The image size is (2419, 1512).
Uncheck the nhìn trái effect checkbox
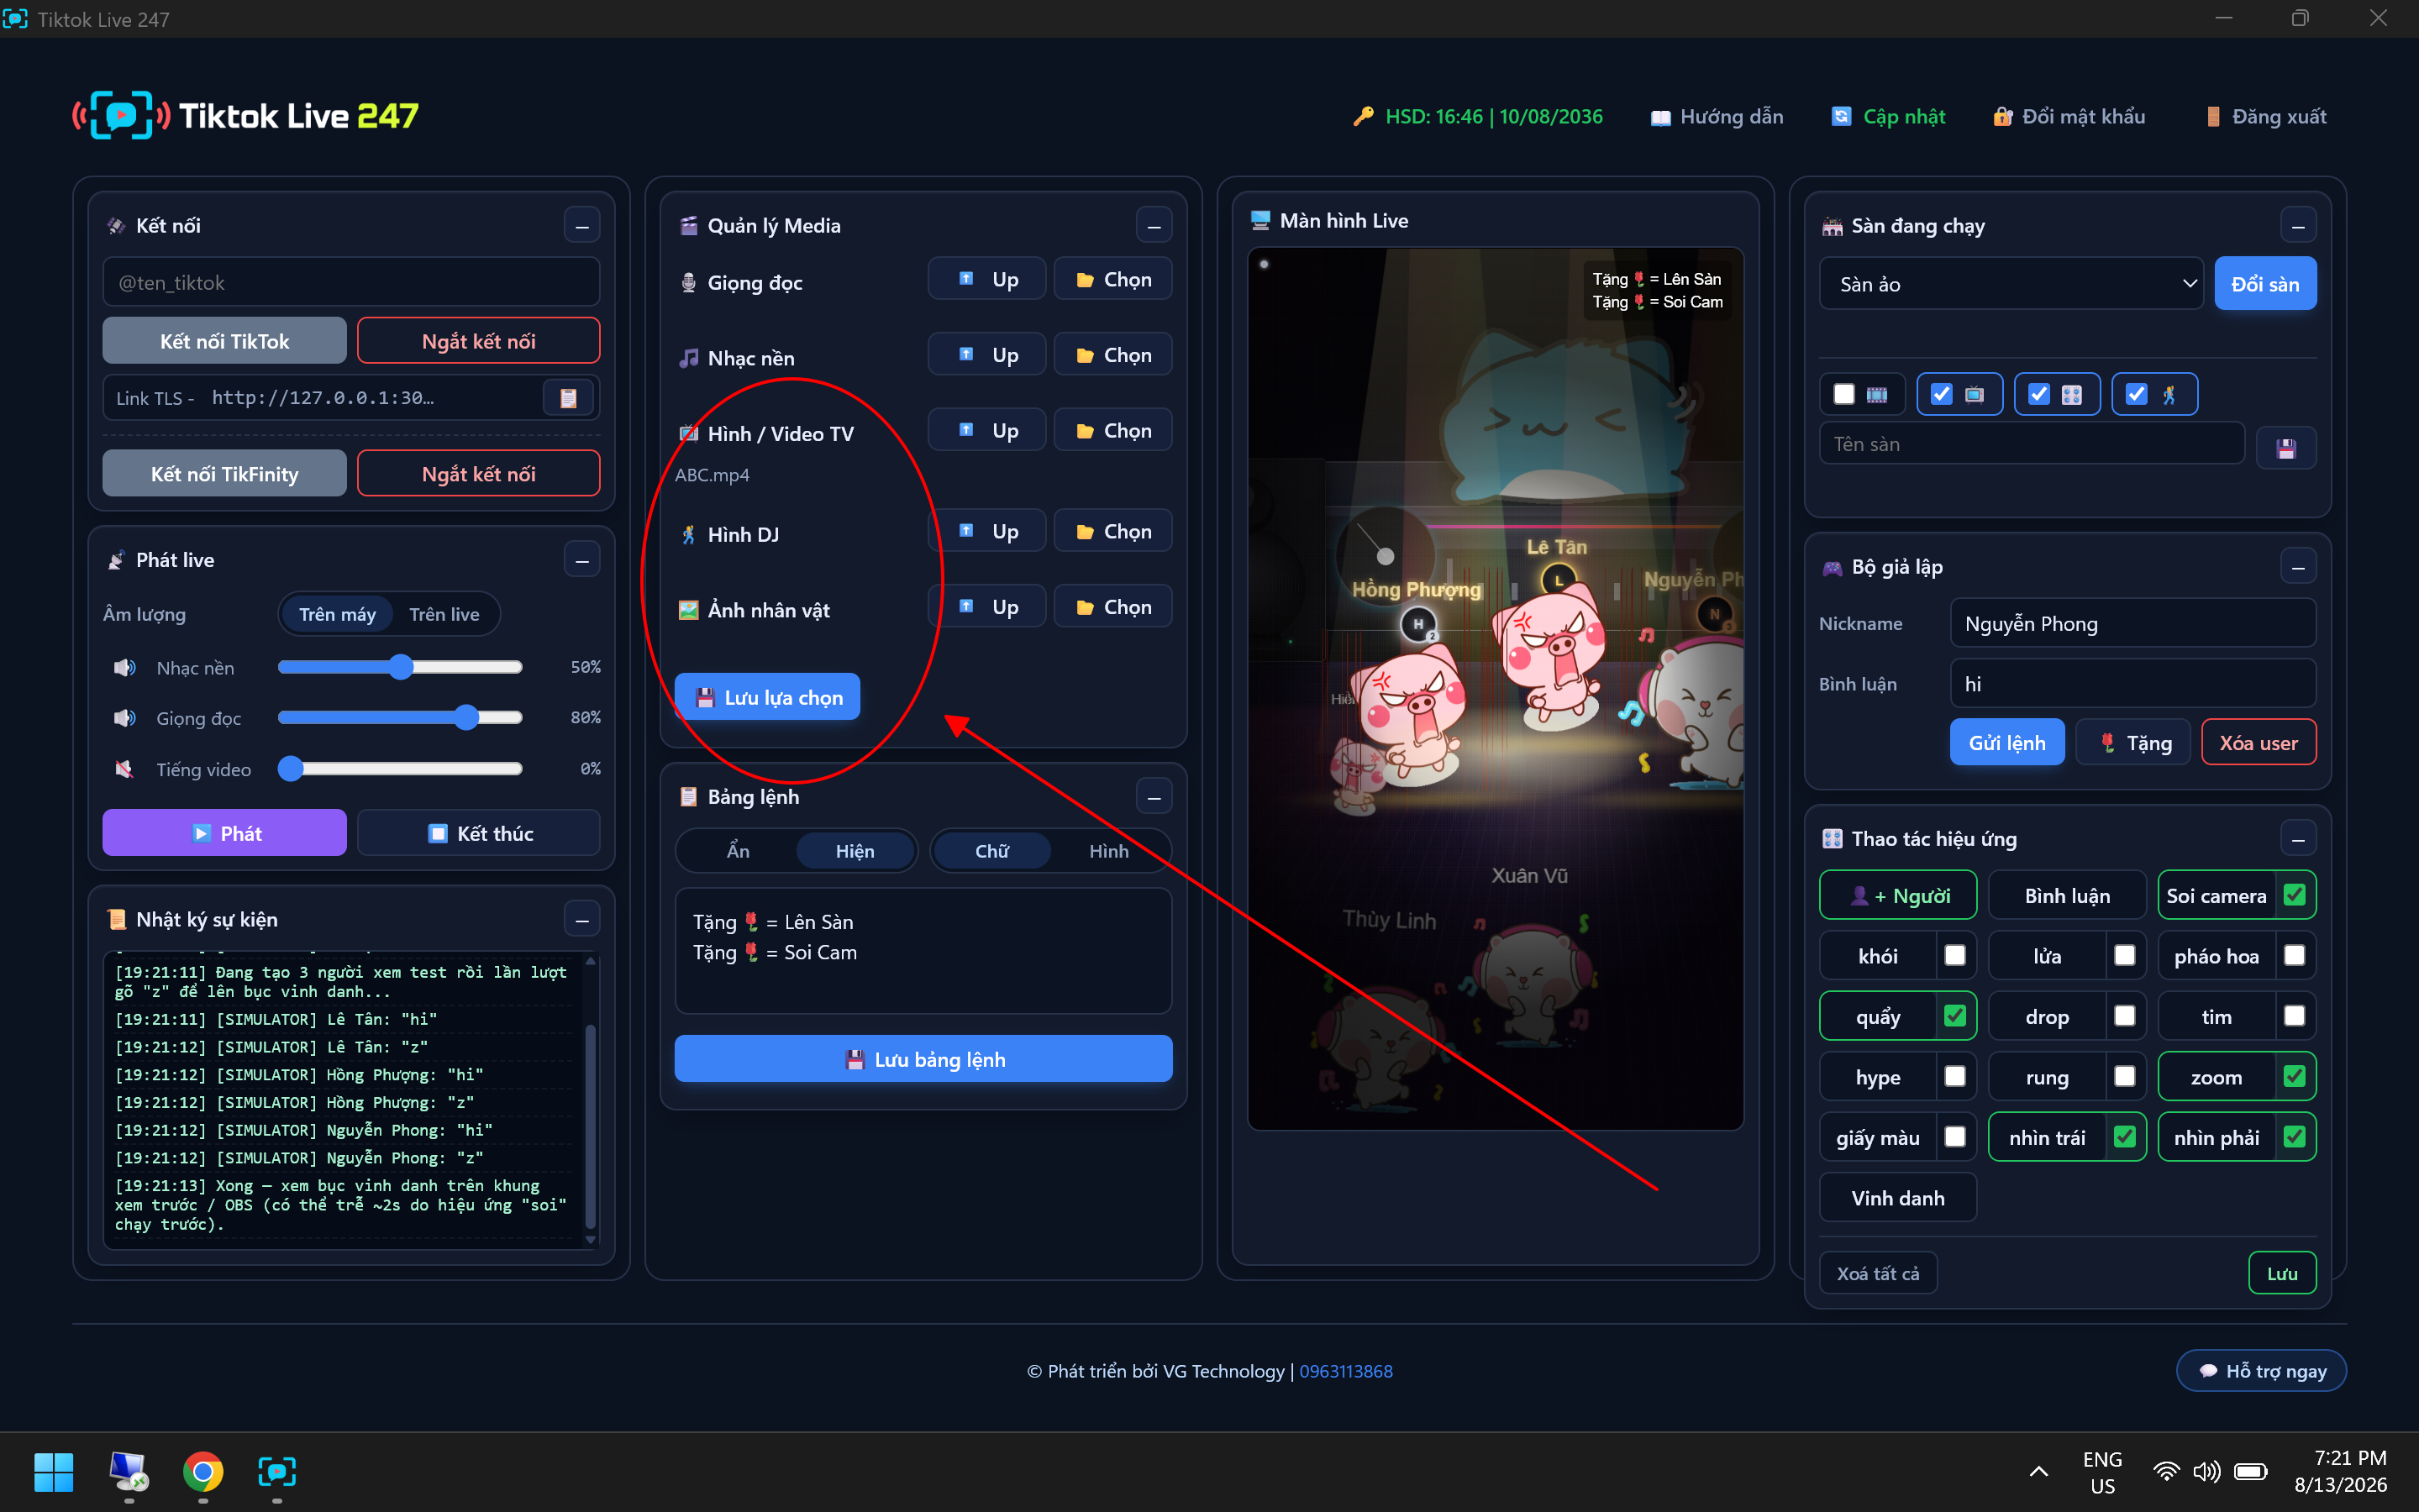click(x=2125, y=1137)
